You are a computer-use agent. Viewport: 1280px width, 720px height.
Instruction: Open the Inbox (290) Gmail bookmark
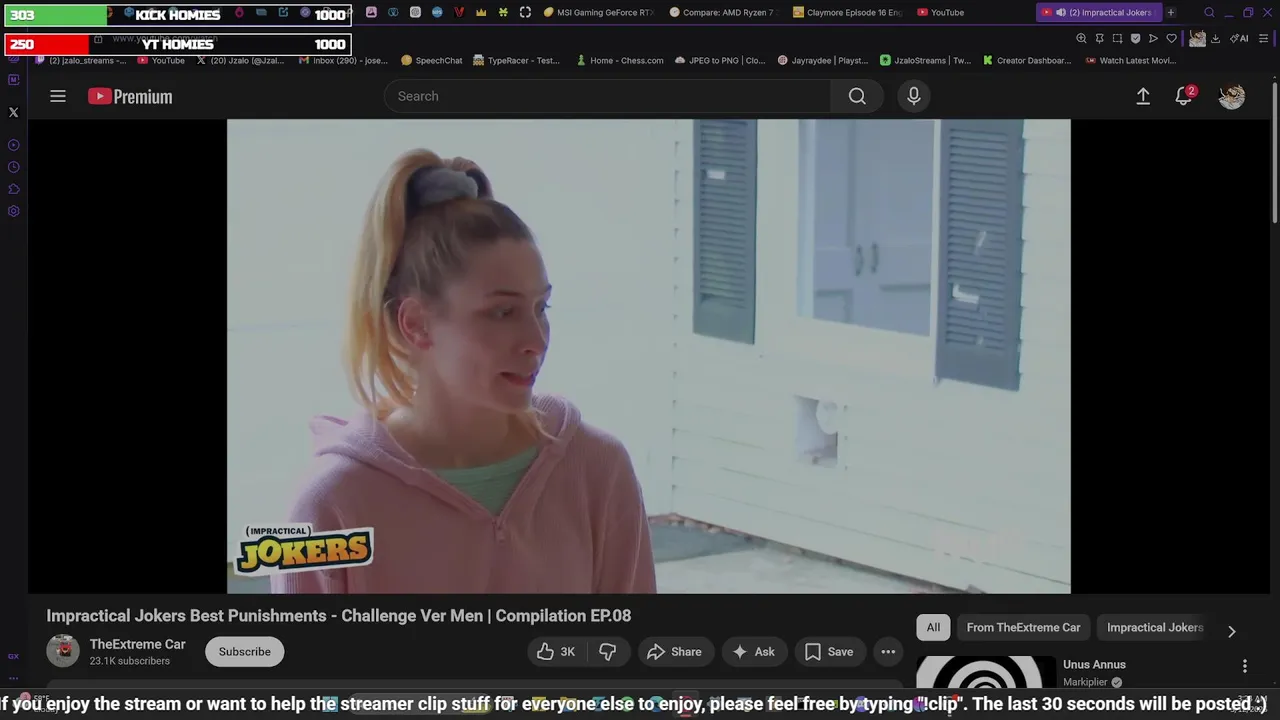point(343,60)
